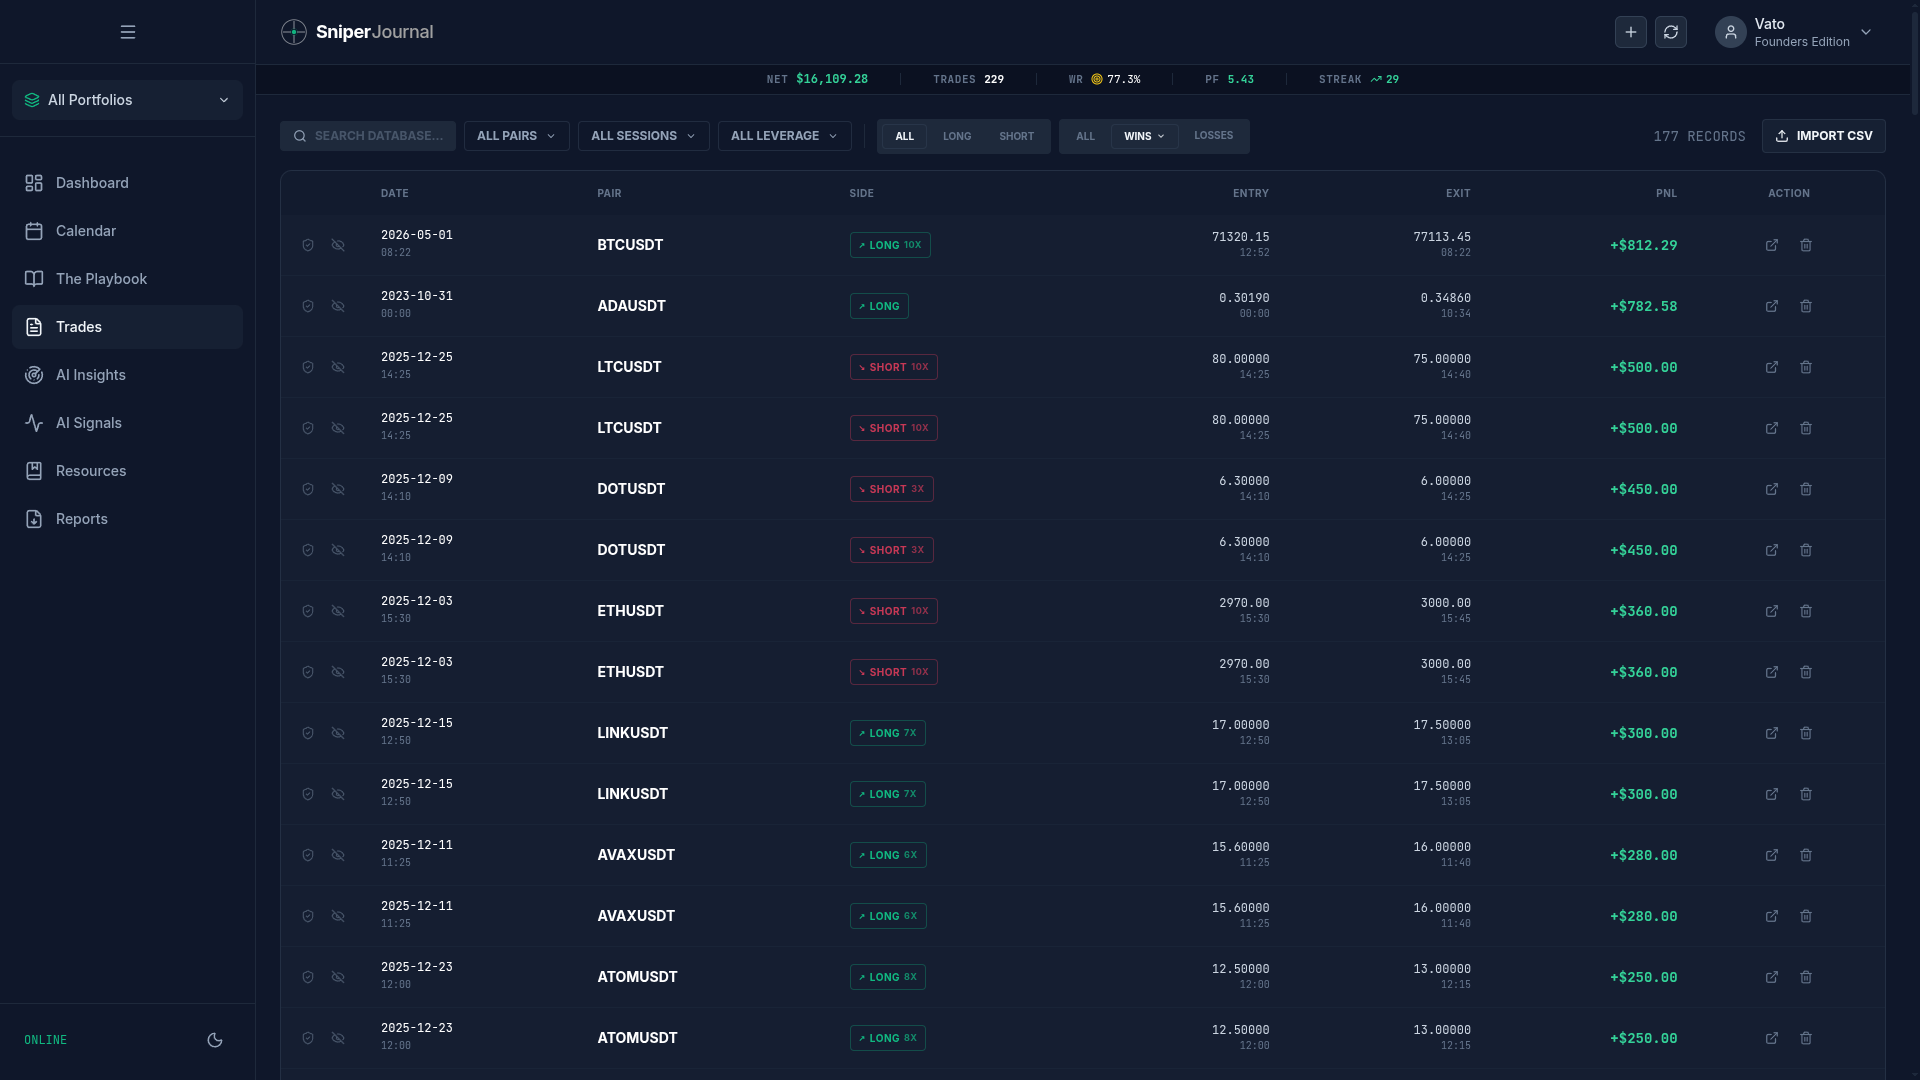Image resolution: width=1920 pixels, height=1080 pixels.
Task: Toggle visibility eye on BTCUSDT row
Action: point(338,245)
